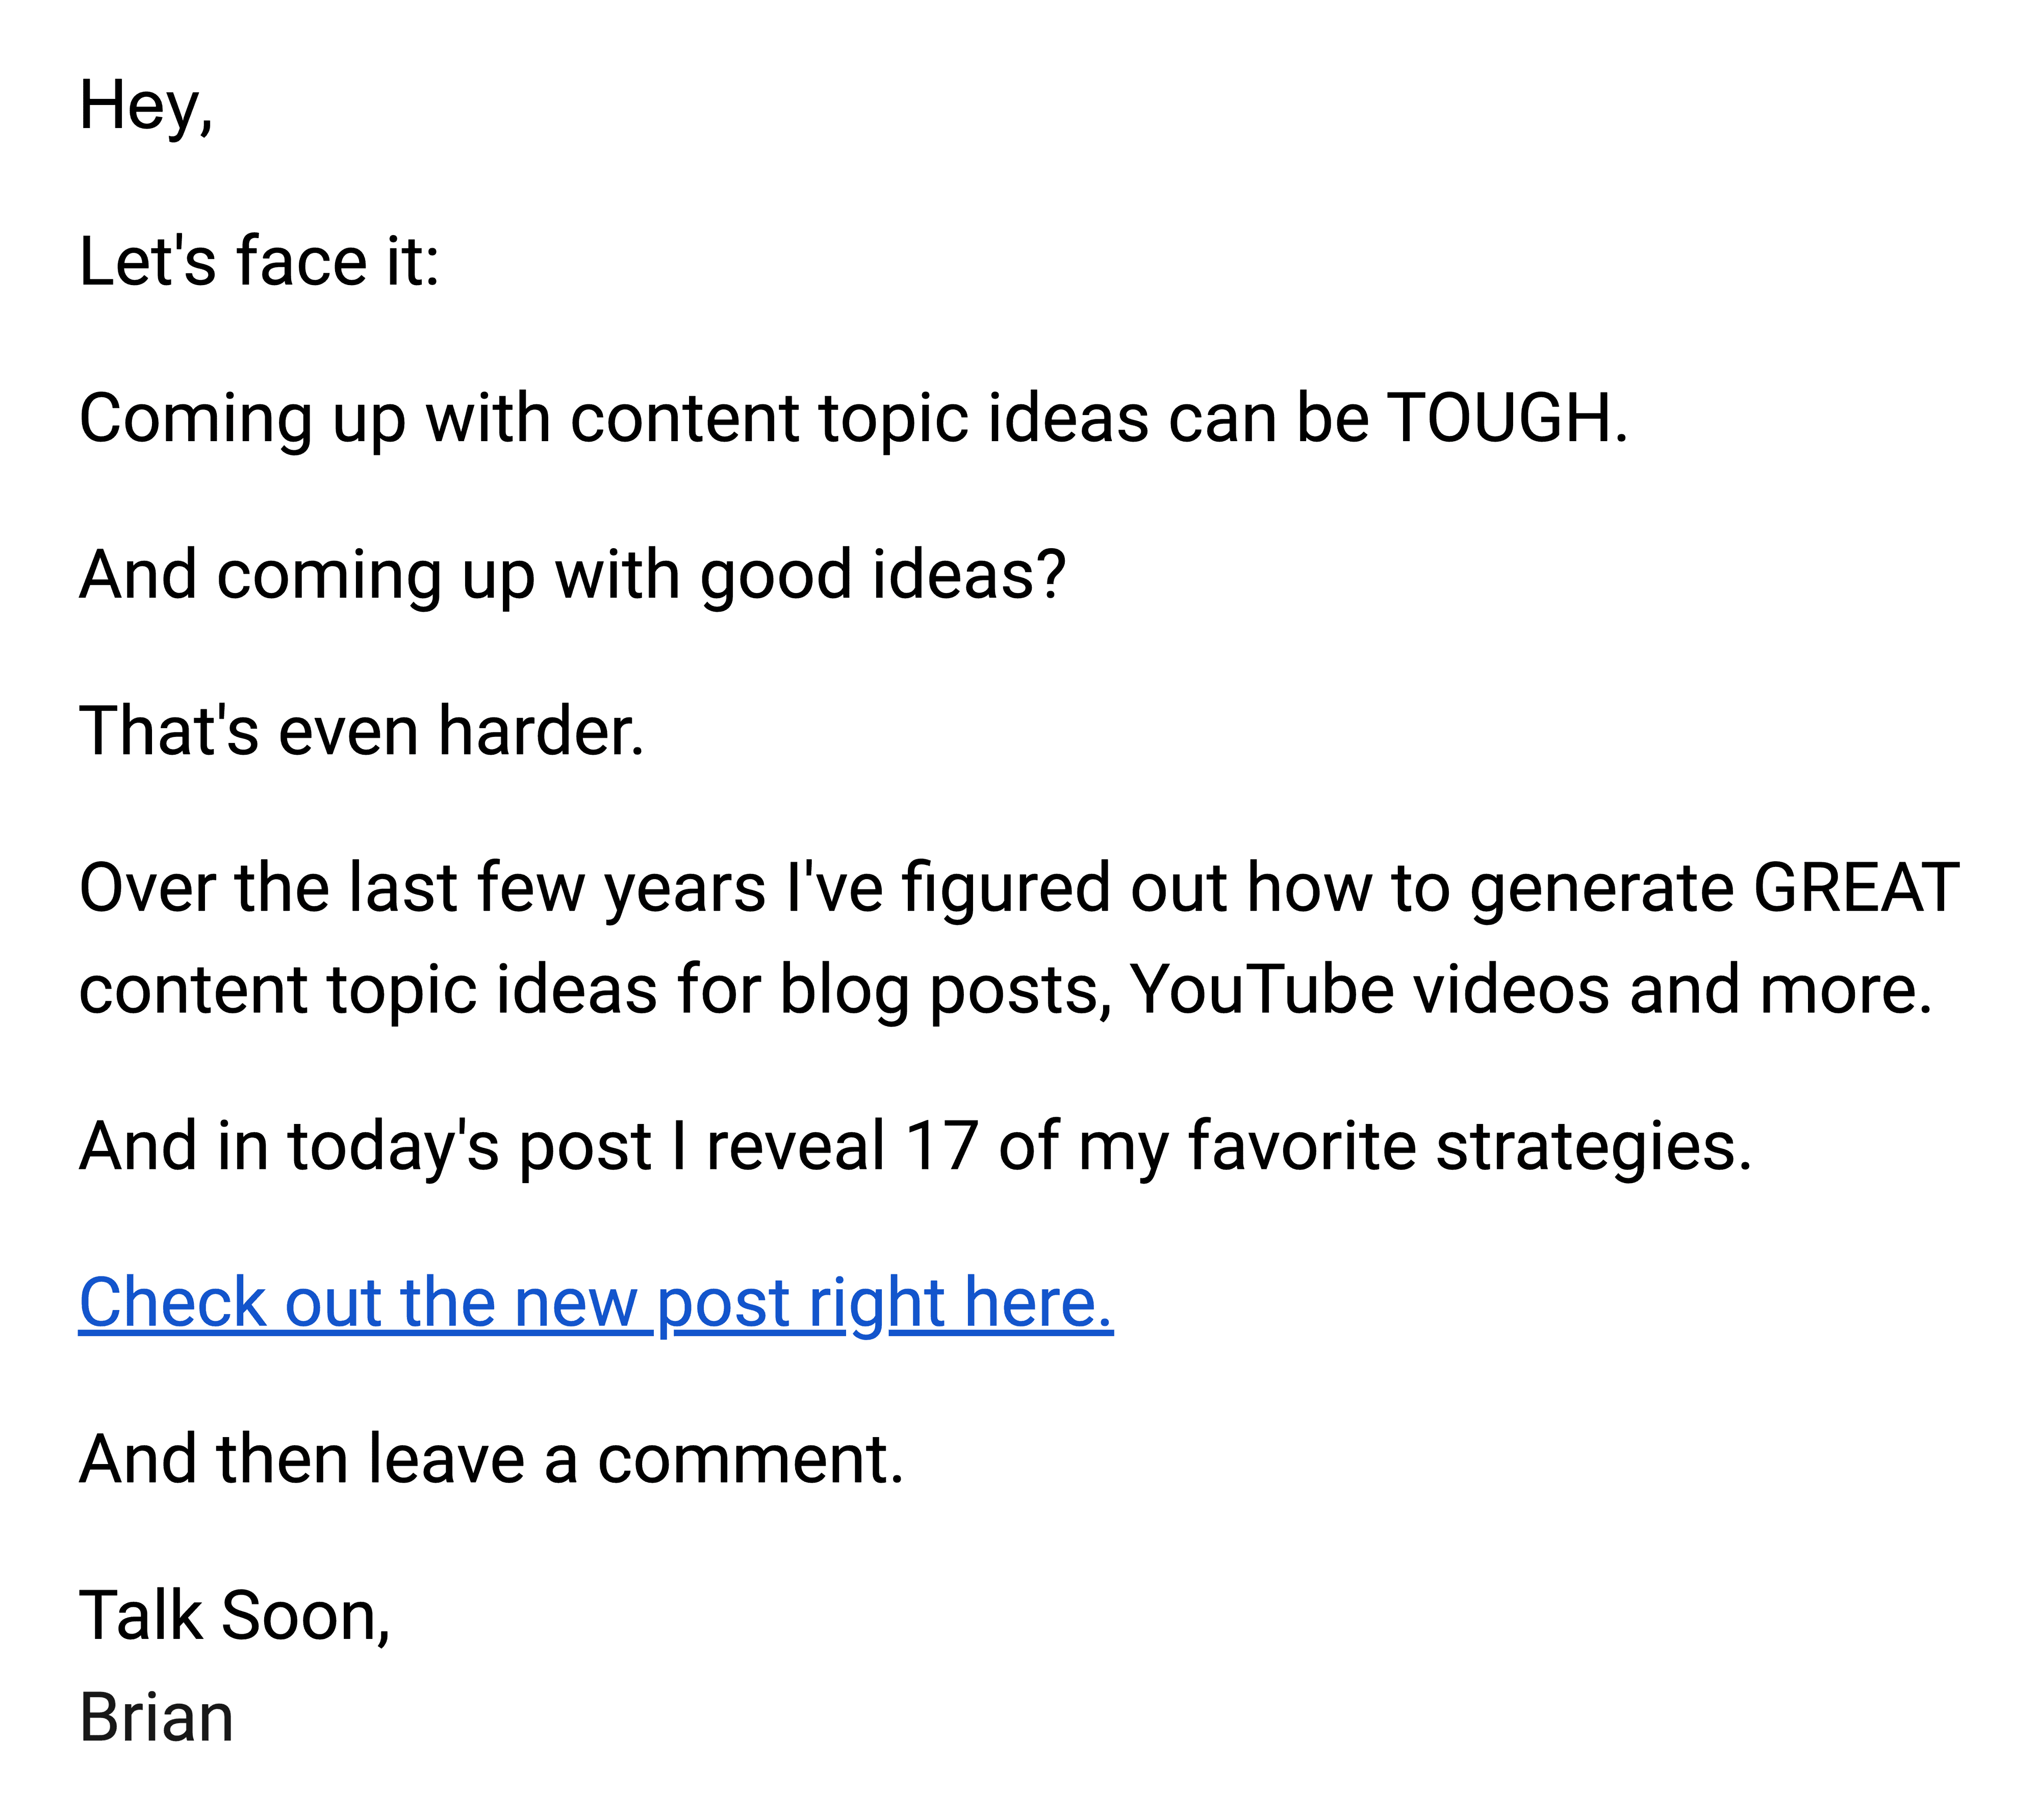Click 'And coming up with good ideas?' sentence
The height and width of the screenshot is (1820, 2040).
click(x=573, y=576)
